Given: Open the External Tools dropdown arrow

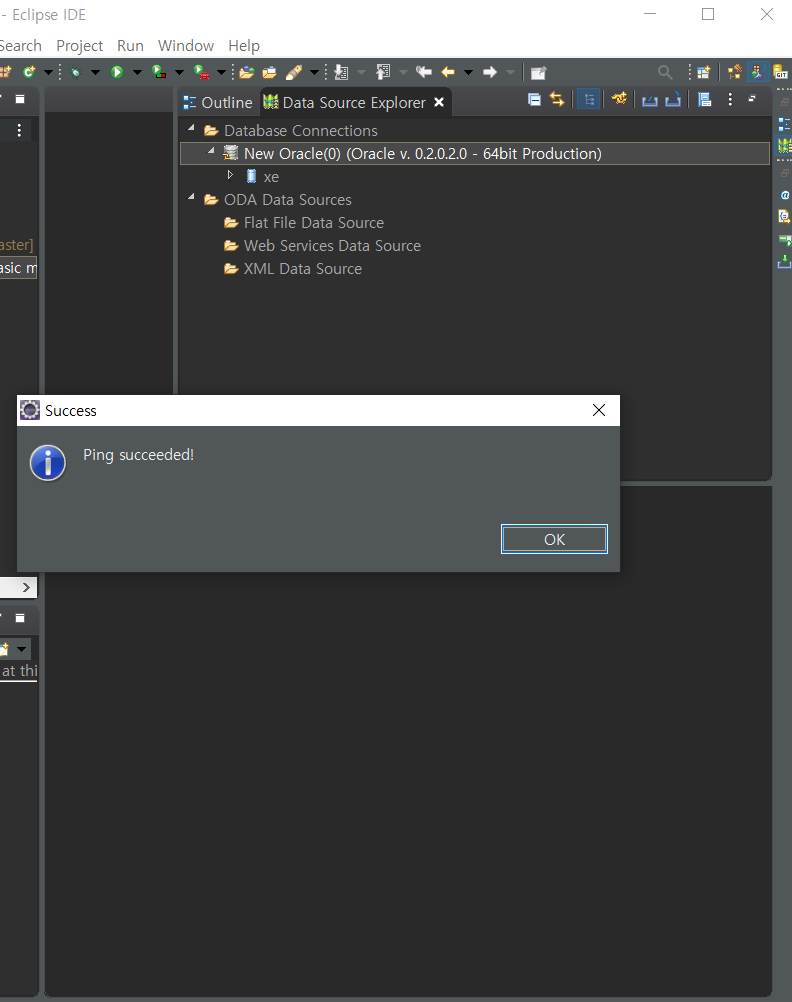Looking at the screenshot, I should [221, 72].
